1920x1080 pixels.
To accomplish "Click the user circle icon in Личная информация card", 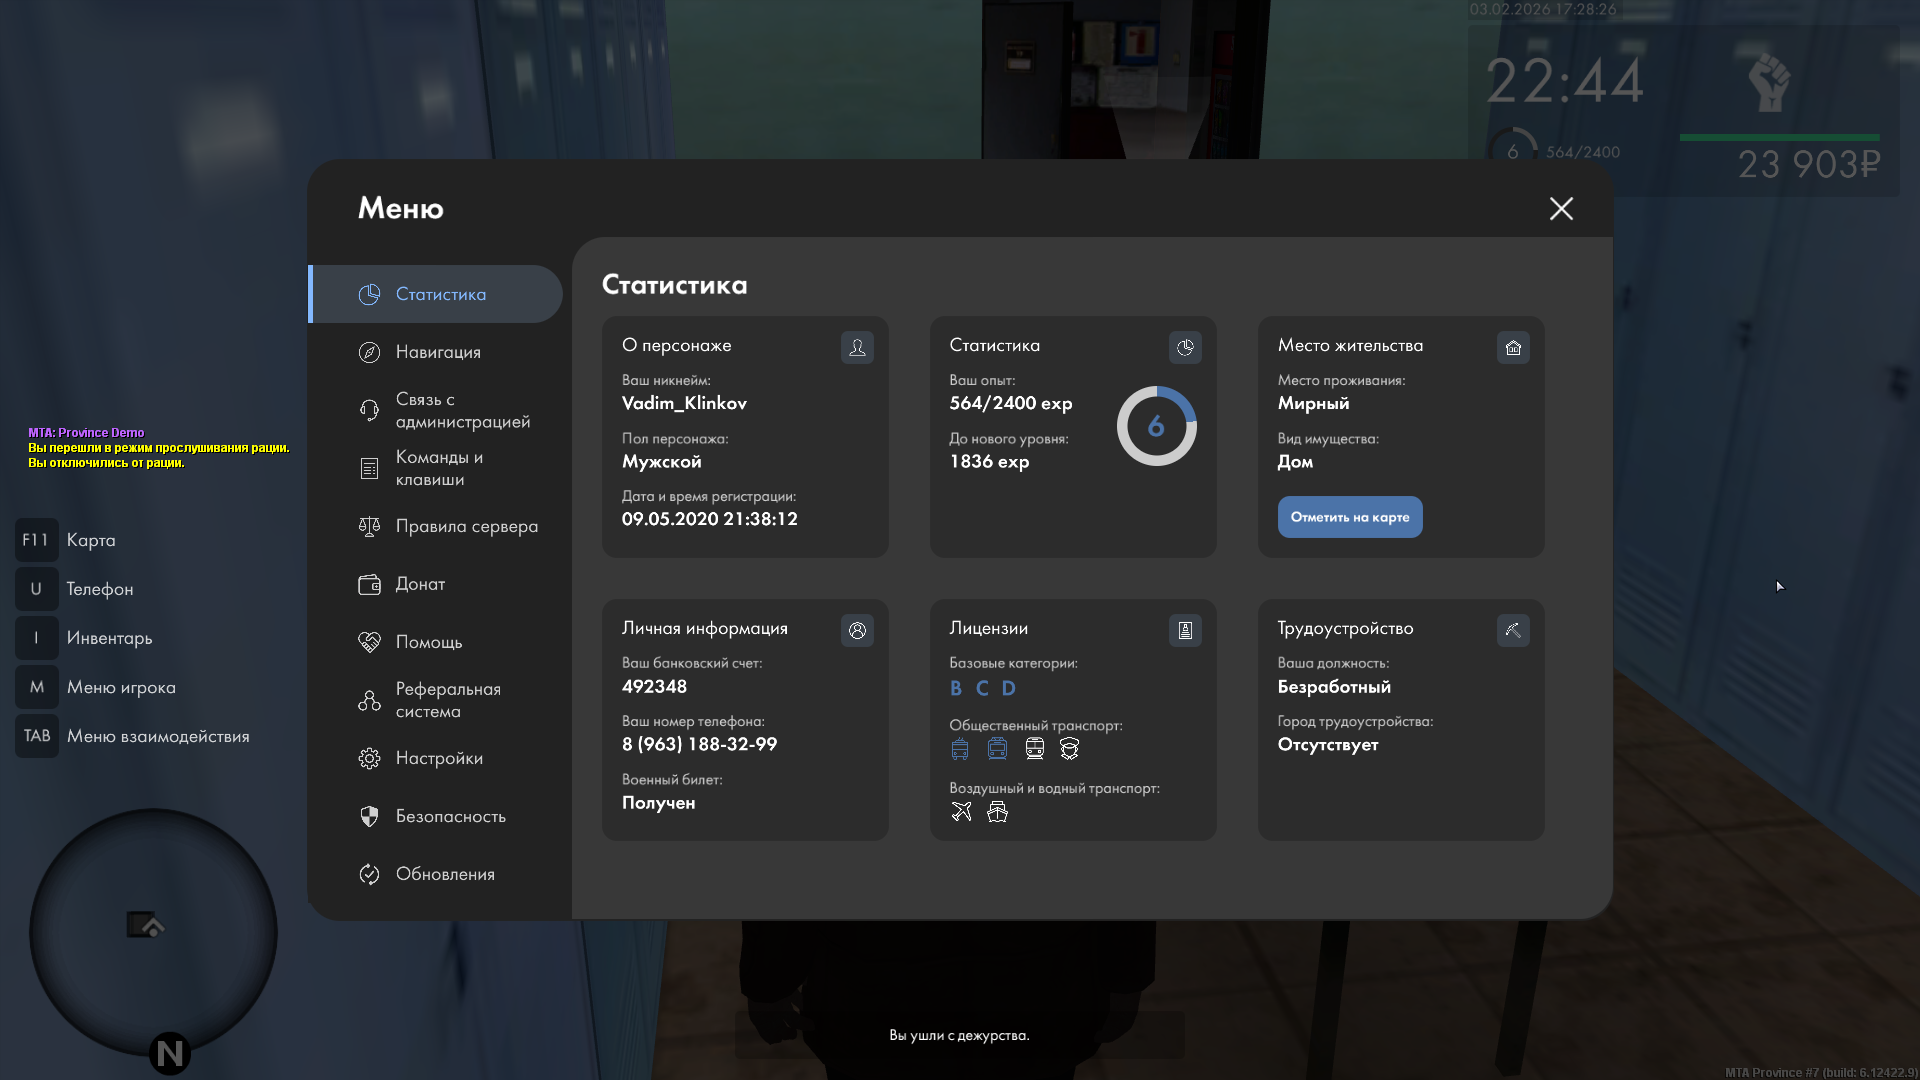I will point(857,630).
